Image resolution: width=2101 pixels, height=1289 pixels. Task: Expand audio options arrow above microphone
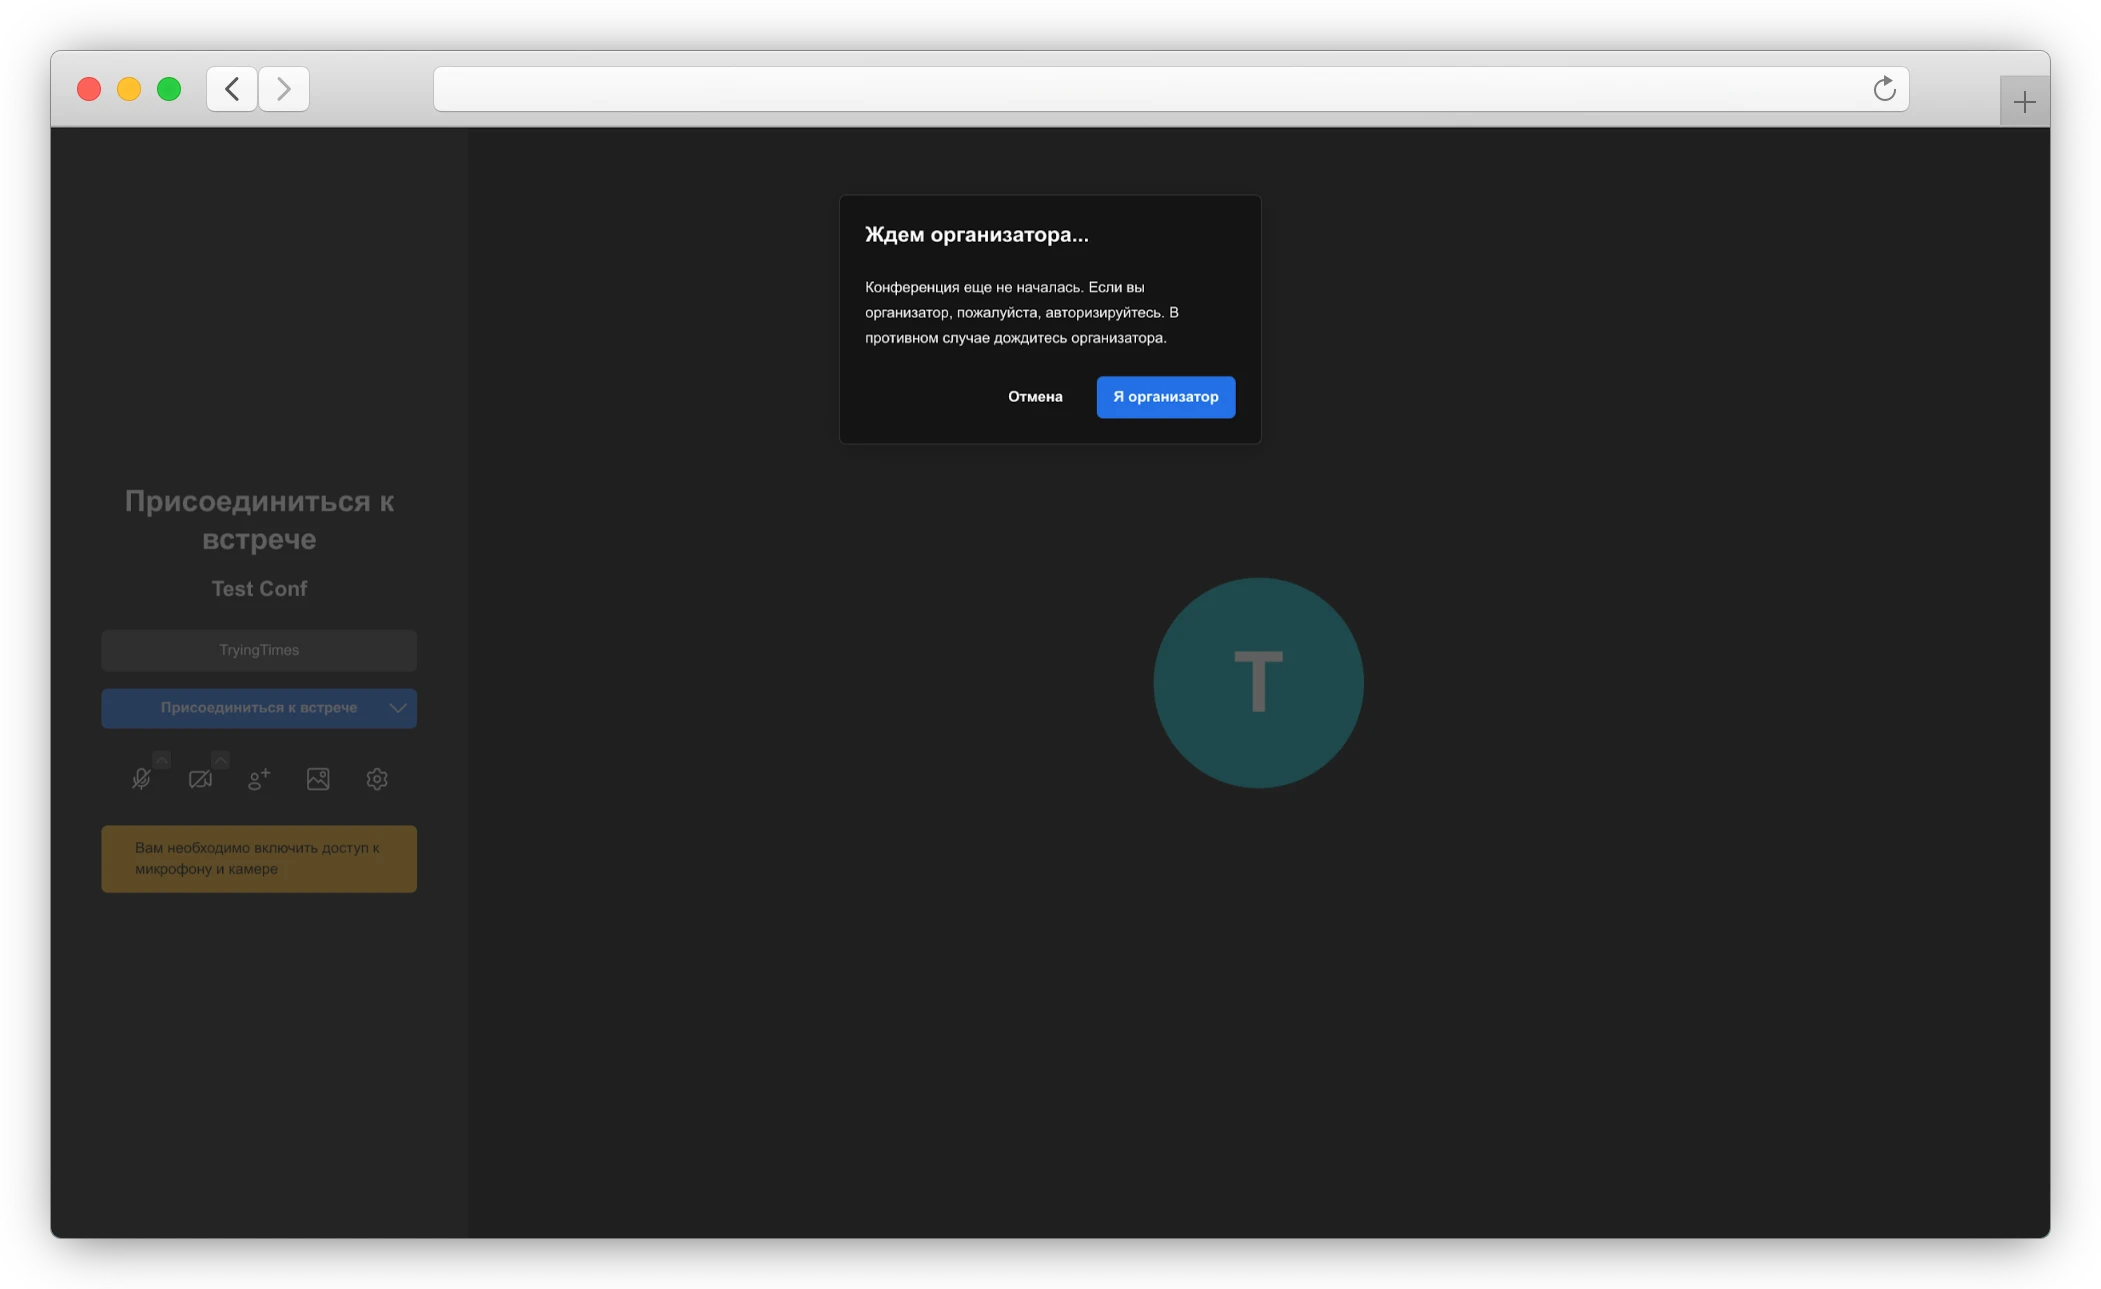pyautogui.click(x=162, y=759)
